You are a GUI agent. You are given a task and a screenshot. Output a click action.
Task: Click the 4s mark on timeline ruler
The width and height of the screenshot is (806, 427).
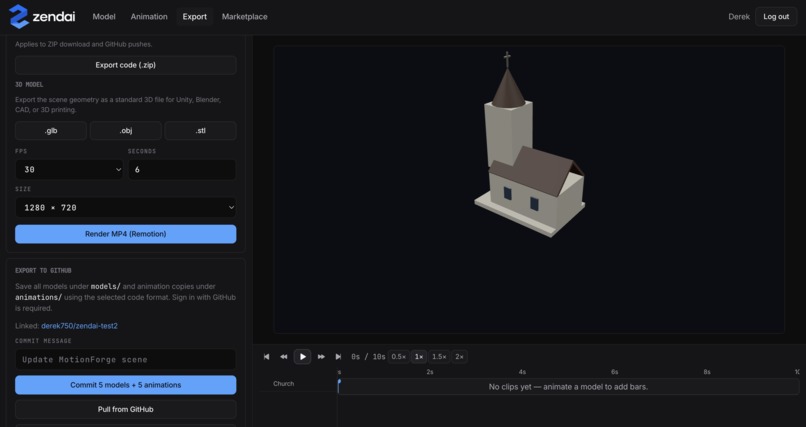point(522,372)
